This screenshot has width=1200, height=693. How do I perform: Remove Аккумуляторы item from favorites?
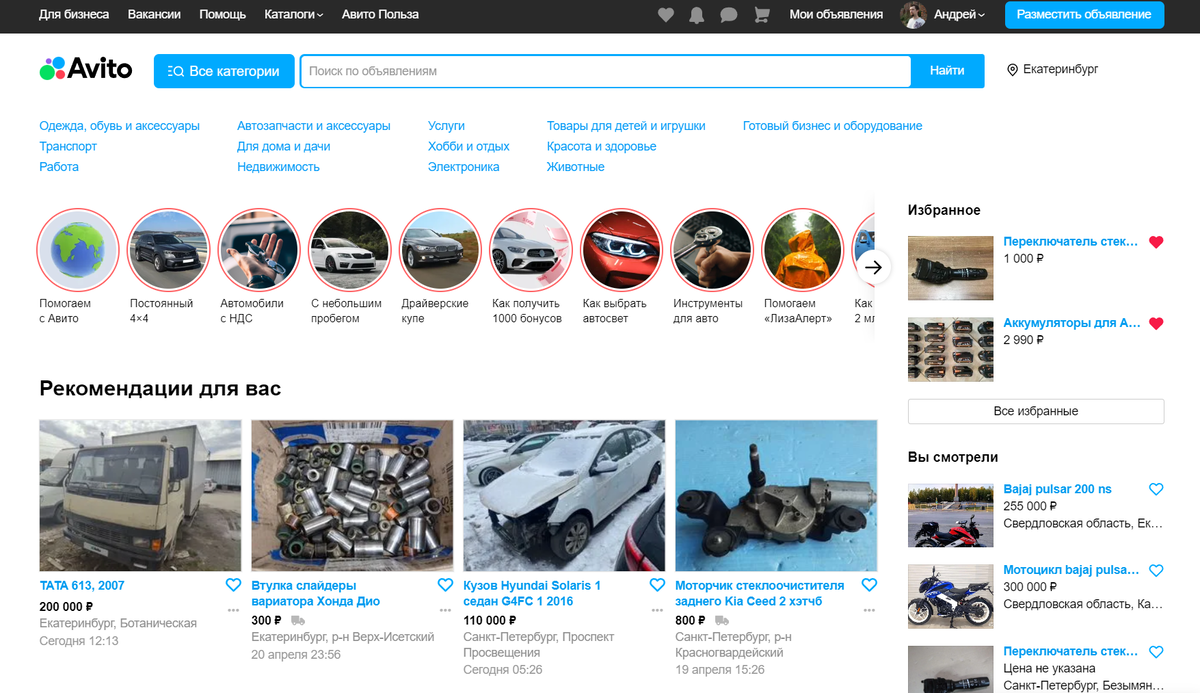click(1156, 324)
